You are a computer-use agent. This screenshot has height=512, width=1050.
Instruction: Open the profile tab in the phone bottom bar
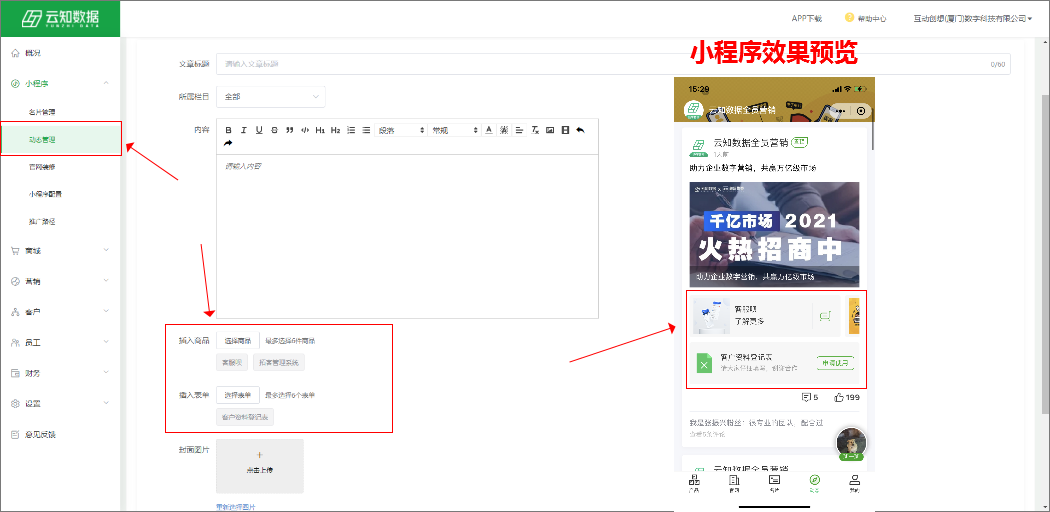point(854,483)
